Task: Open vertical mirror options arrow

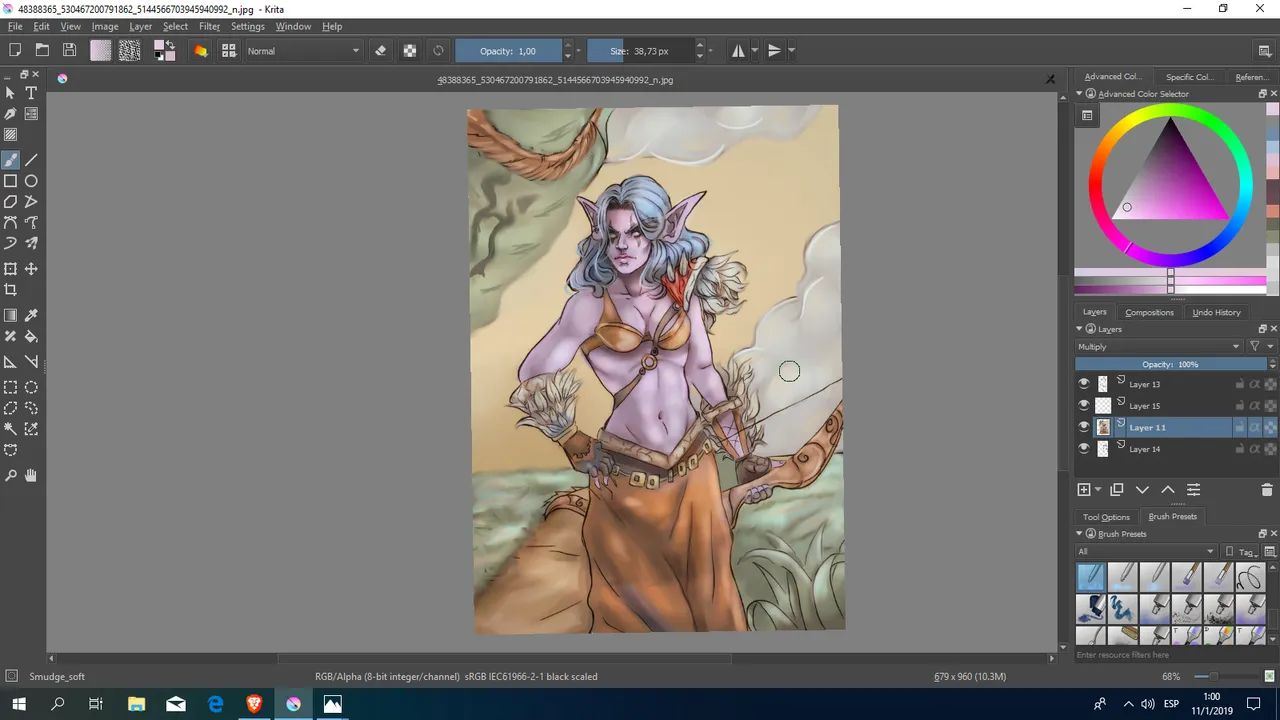Action: tap(791, 51)
